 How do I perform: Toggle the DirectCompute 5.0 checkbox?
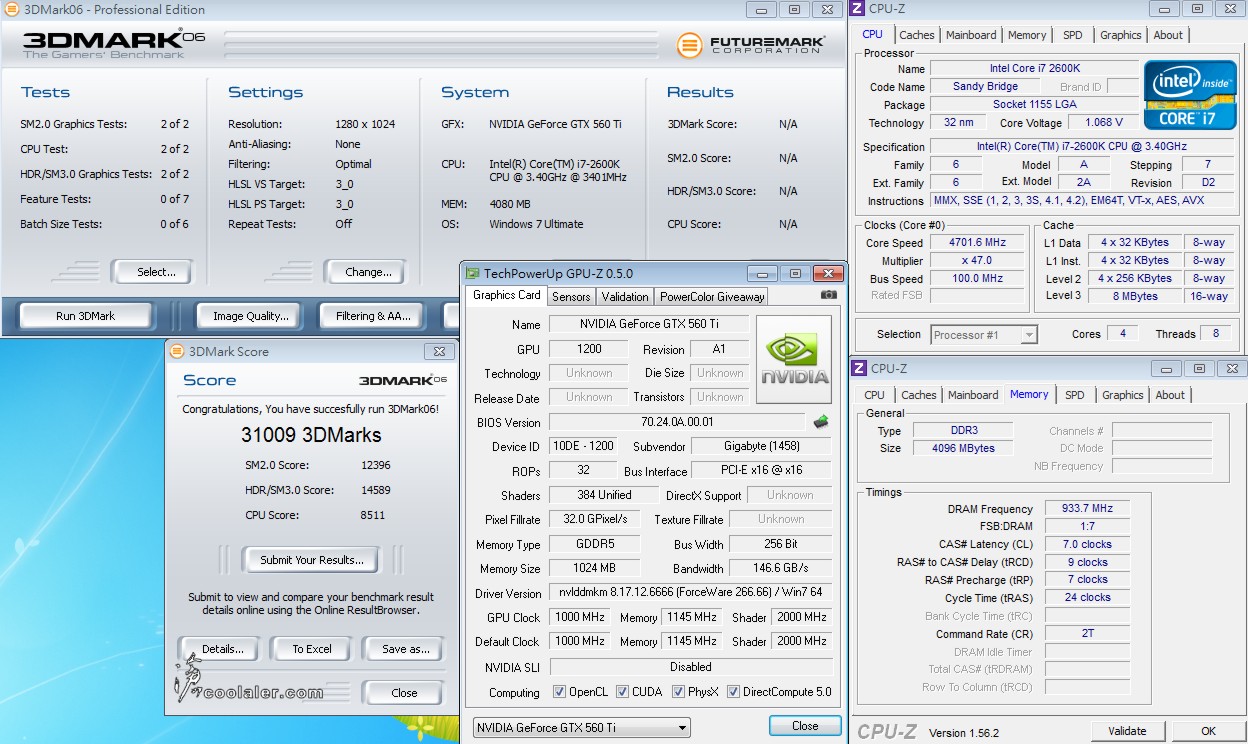[733, 692]
